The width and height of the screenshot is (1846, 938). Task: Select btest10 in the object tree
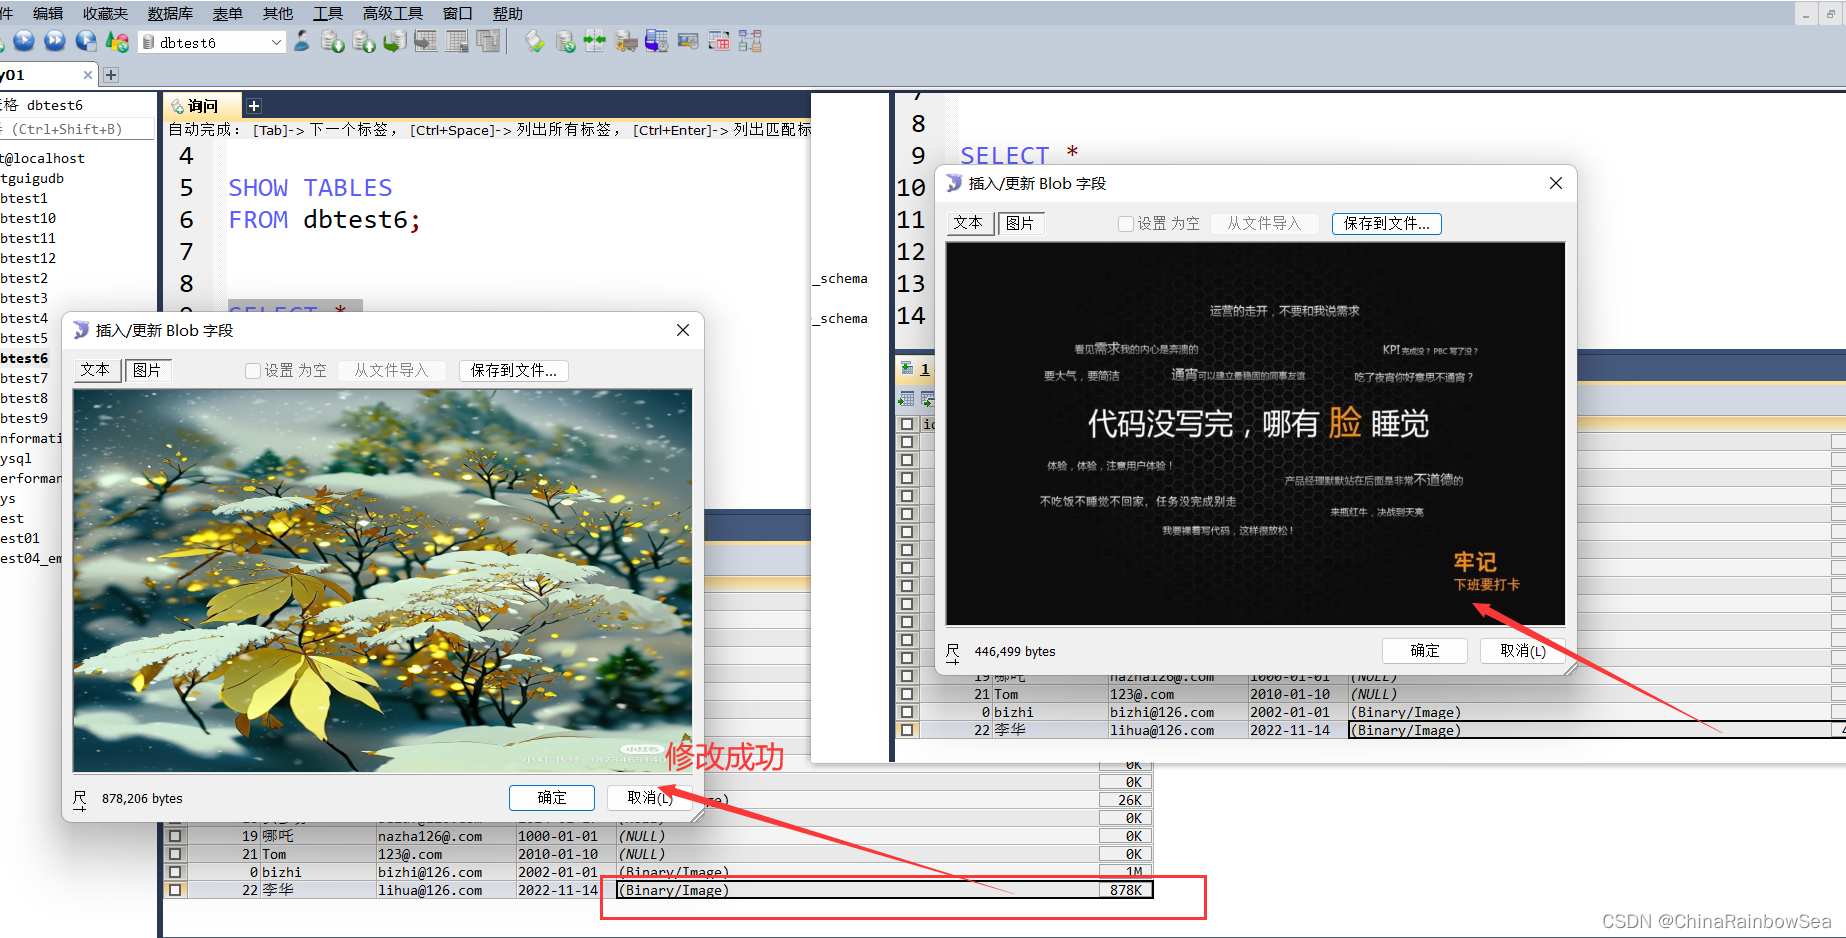(x=28, y=218)
